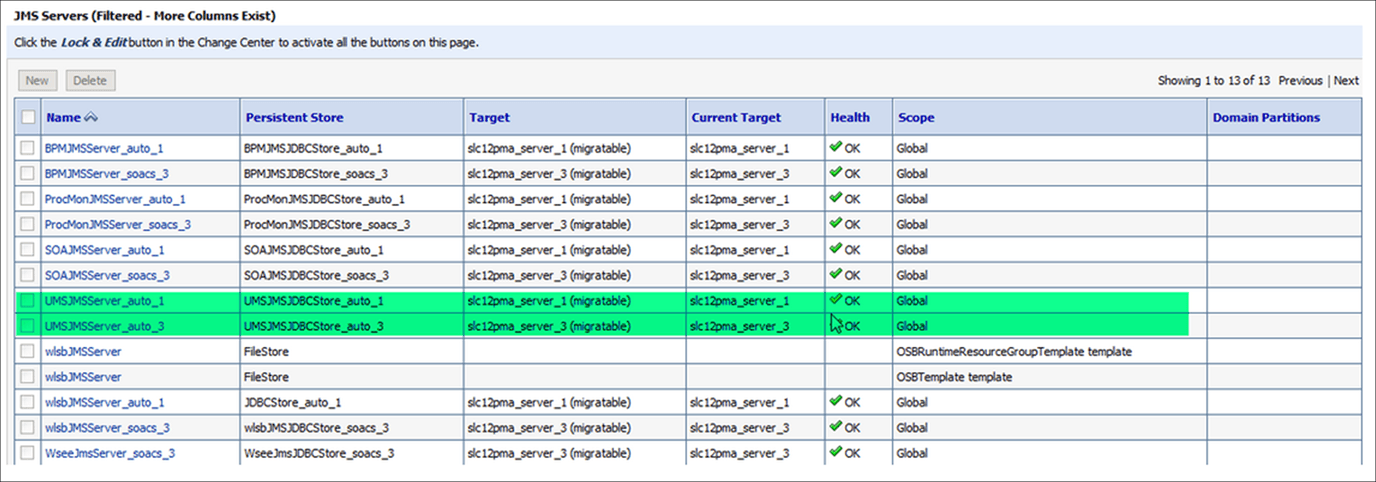Click green health checkmark for BPMJMSServer_auto_1

(x=836, y=147)
